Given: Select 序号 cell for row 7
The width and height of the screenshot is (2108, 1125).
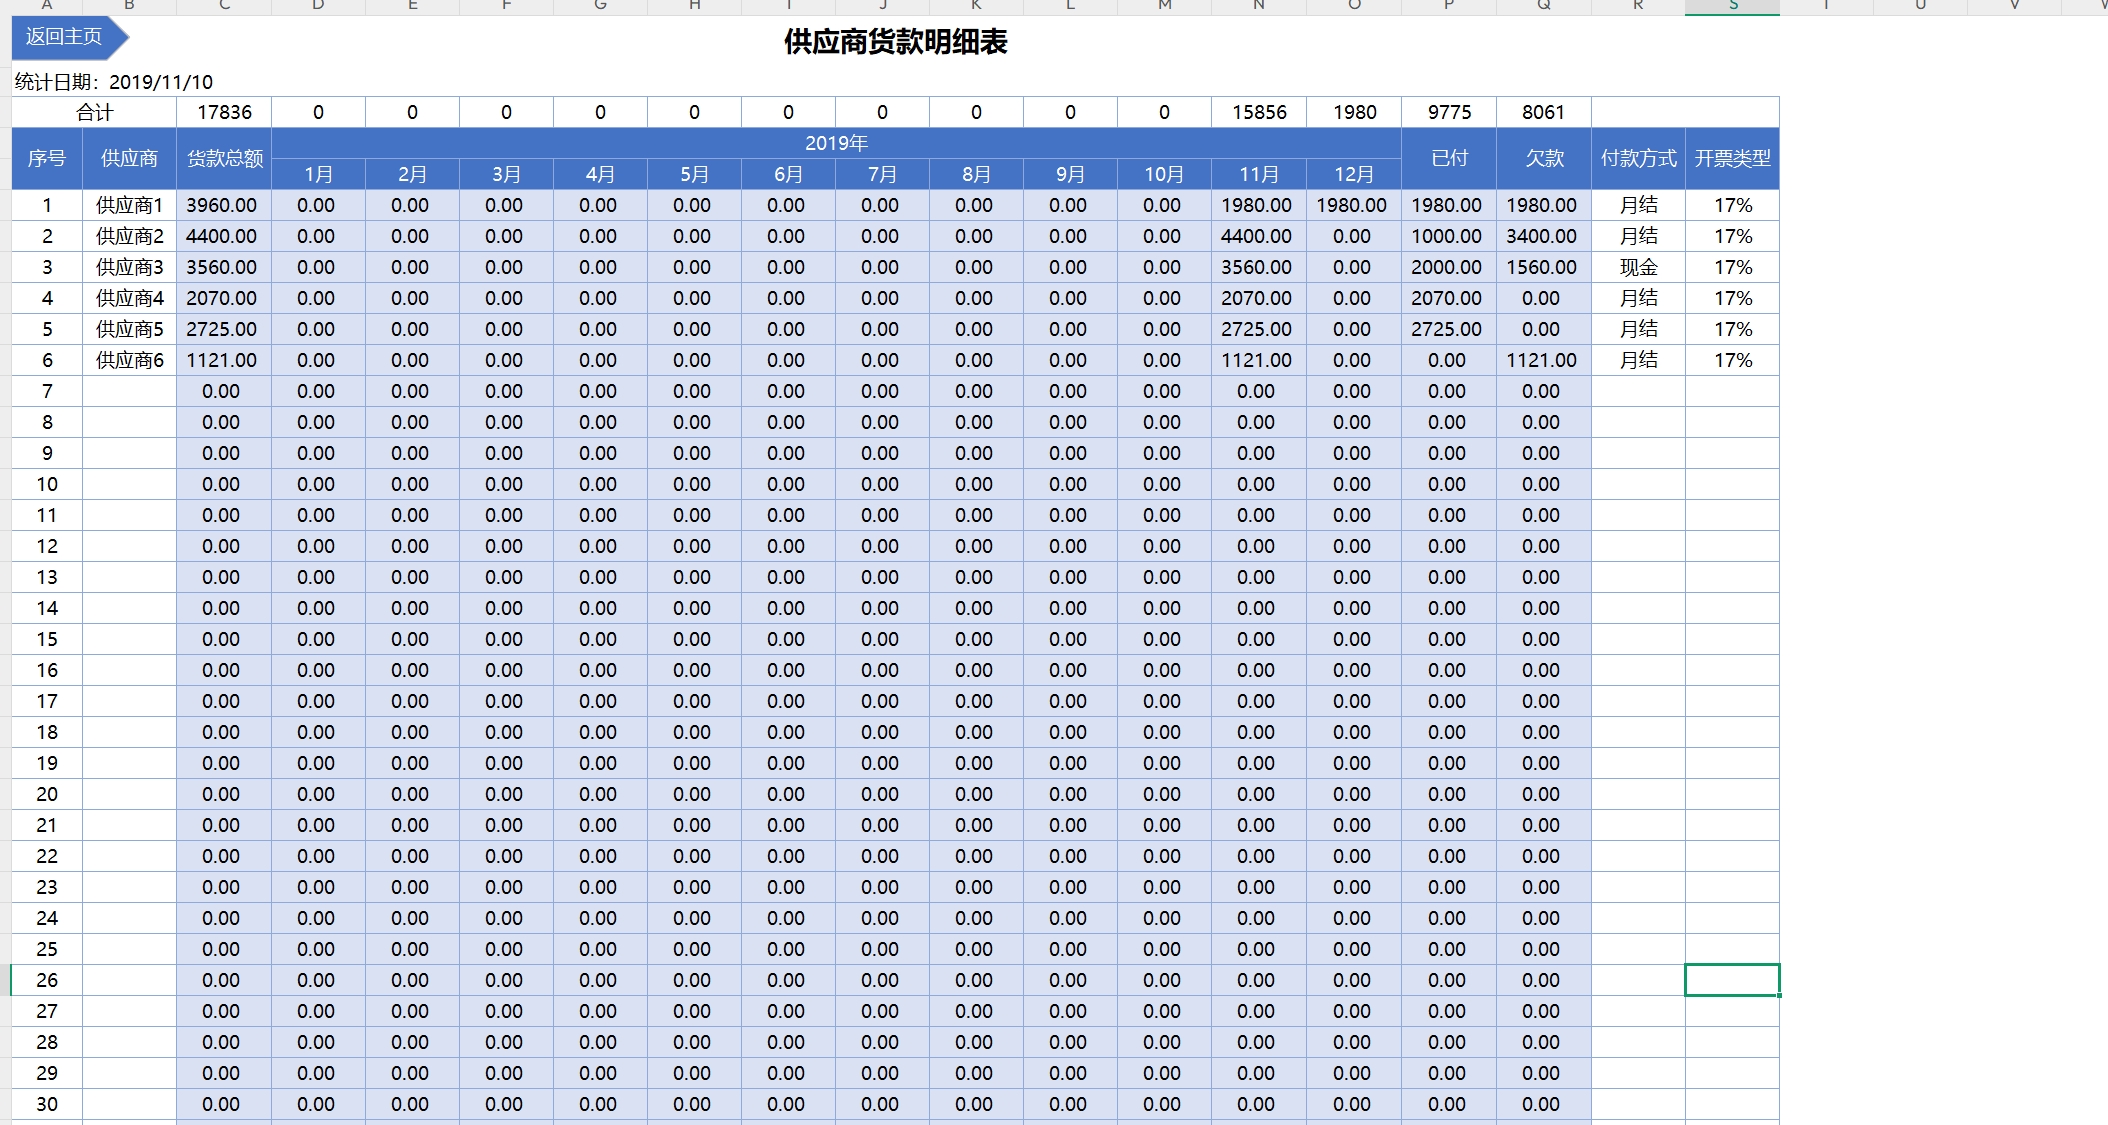Looking at the screenshot, I should pyautogui.click(x=47, y=391).
